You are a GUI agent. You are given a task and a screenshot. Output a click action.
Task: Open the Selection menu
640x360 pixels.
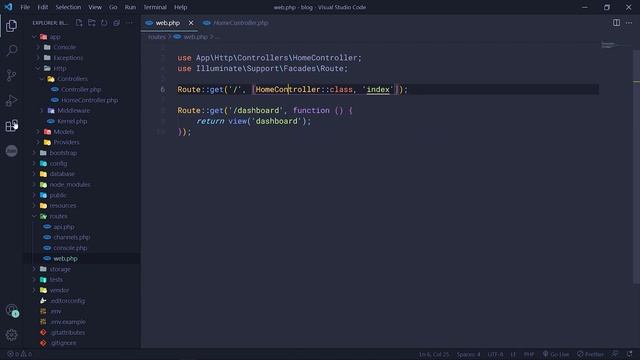68,7
